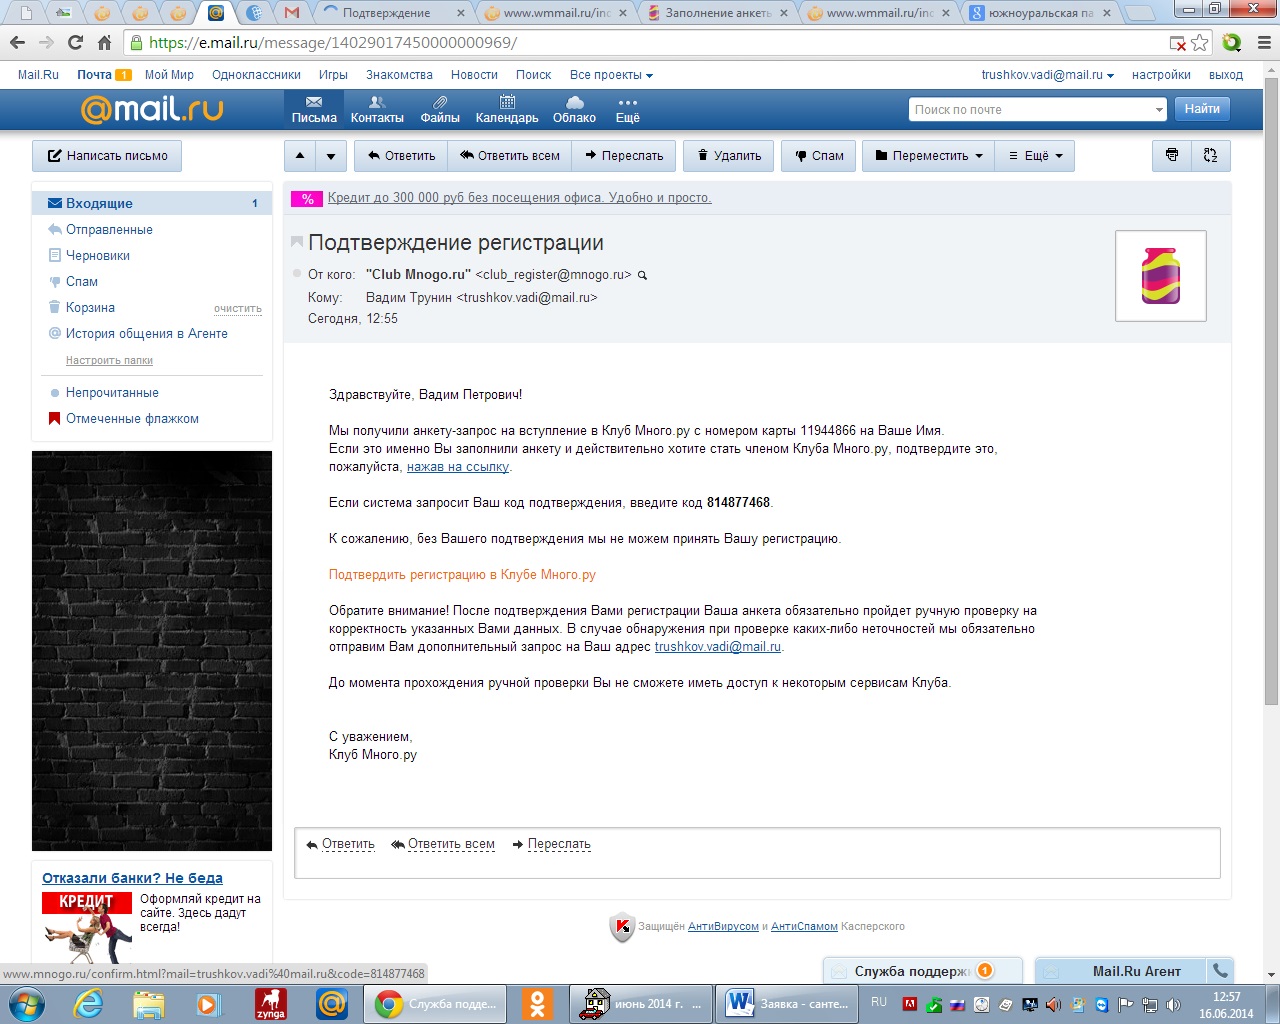Show Отмеченные флажком messages
Screen dimensions: 1280x1024
132,419
